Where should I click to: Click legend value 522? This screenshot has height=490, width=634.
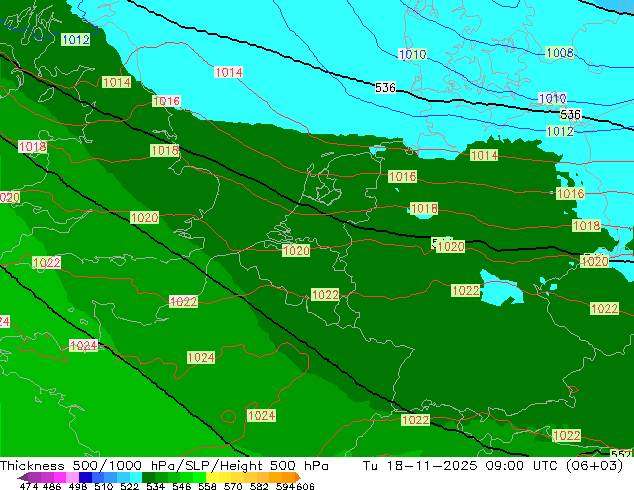(129, 486)
